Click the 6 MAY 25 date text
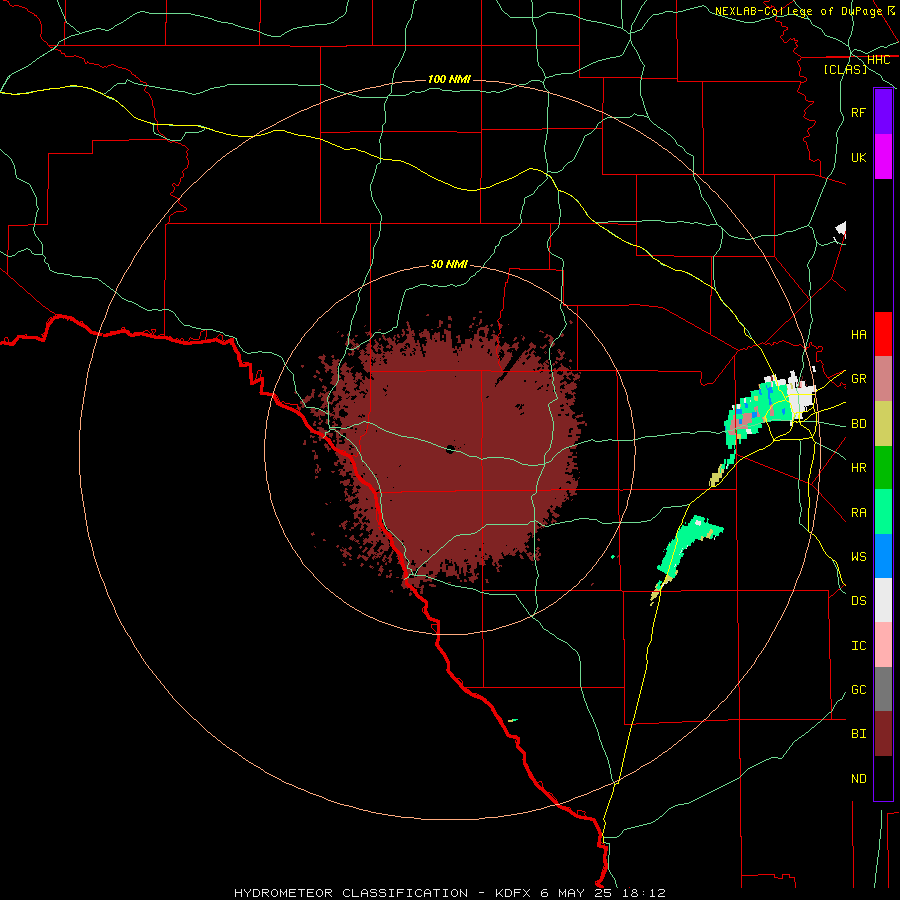The height and width of the screenshot is (900, 900). coord(578,893)
